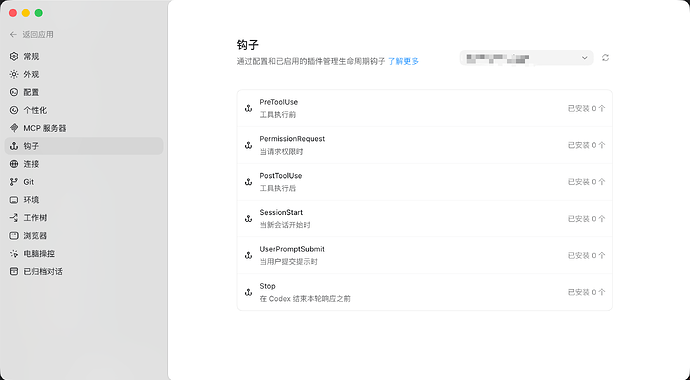Click the 外观 sun icon
The width and height of the screenshot is (690, 380).
[x=14, y=74]
